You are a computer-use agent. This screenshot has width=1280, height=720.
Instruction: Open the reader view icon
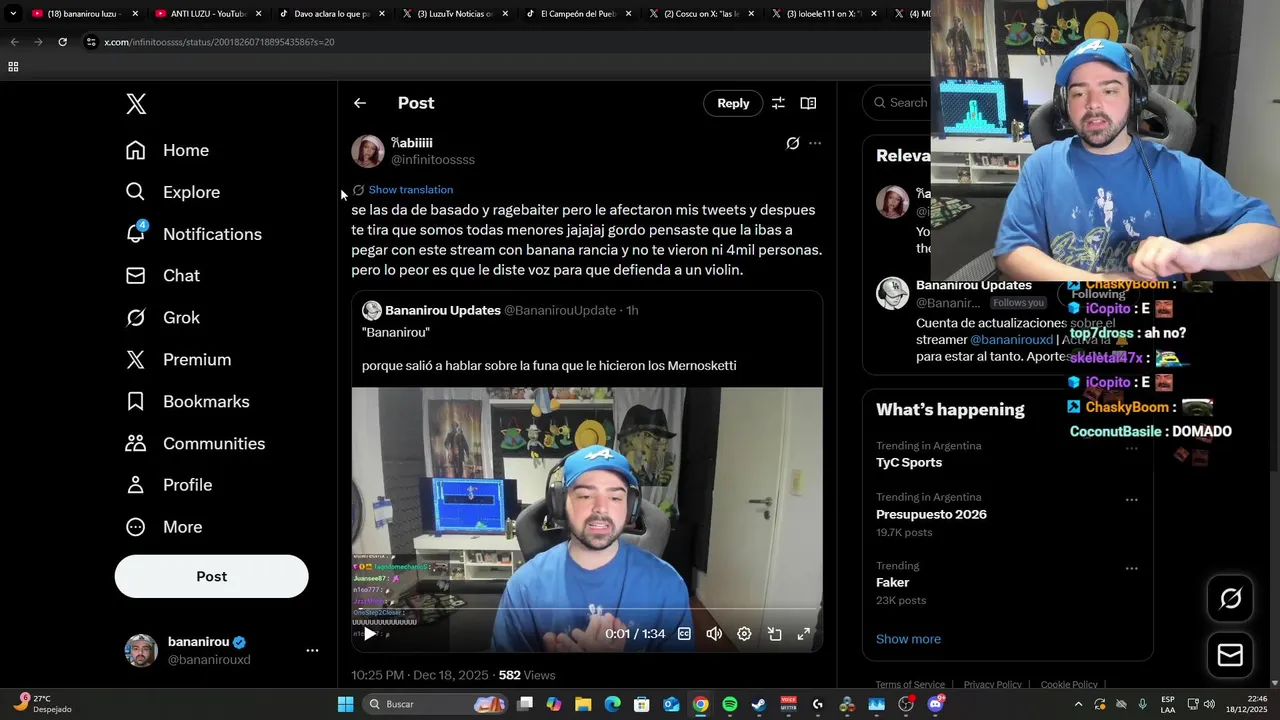coord(808,103)
